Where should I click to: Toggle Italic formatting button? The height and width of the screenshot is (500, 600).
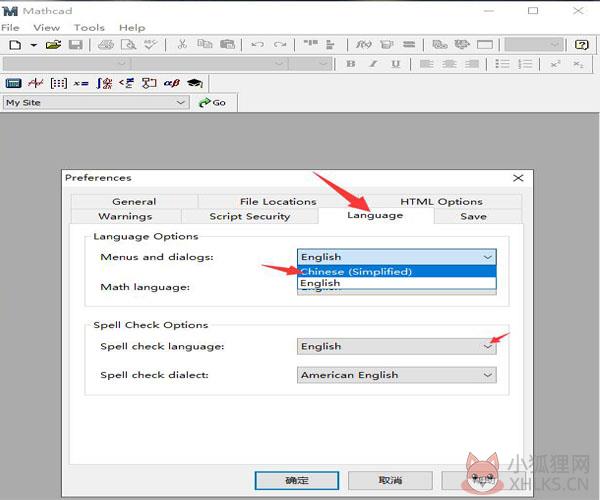click(373, 64)
